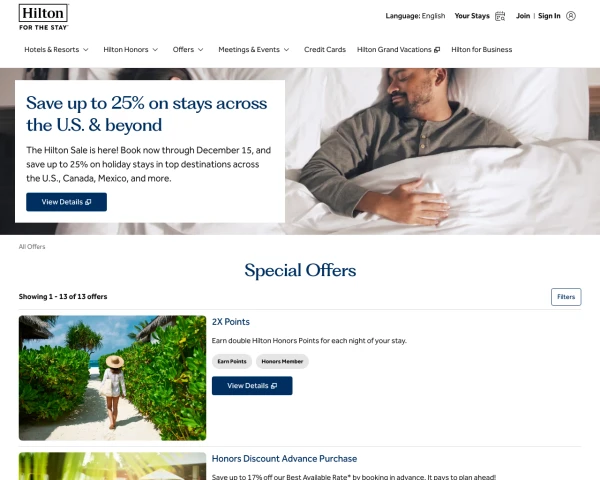Open the Offers dropdown chevron
Screen dimensions: 600x480
point(201,50)
